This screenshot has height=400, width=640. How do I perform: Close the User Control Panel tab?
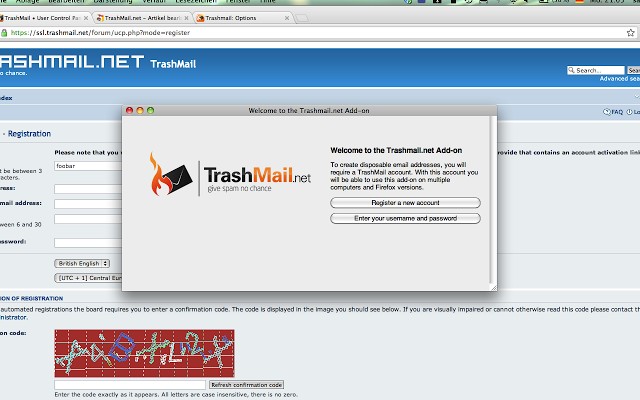86,18
